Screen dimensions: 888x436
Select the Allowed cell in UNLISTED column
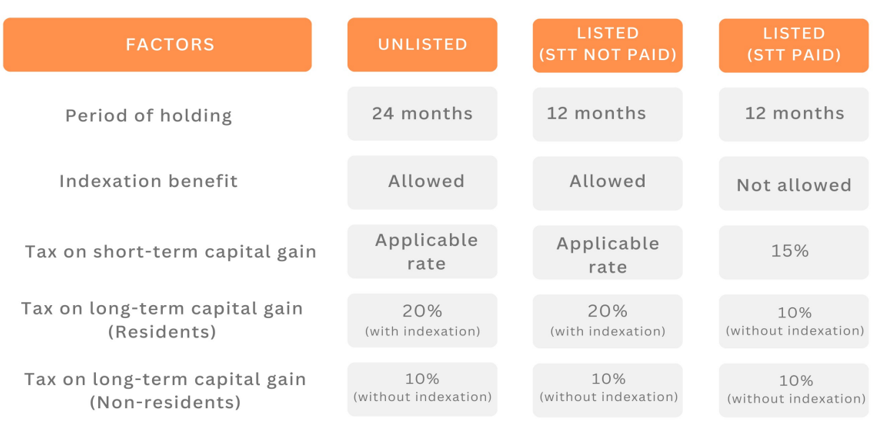[x=422, y=182]
